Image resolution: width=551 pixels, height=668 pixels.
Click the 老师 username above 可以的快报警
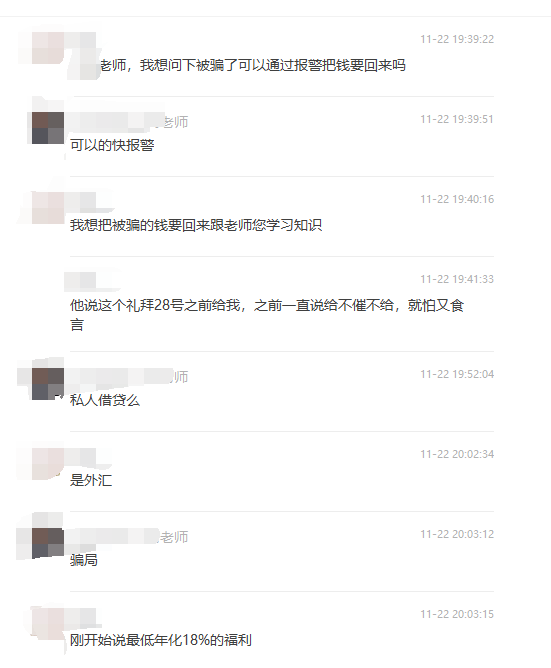[x=175, y=122]
